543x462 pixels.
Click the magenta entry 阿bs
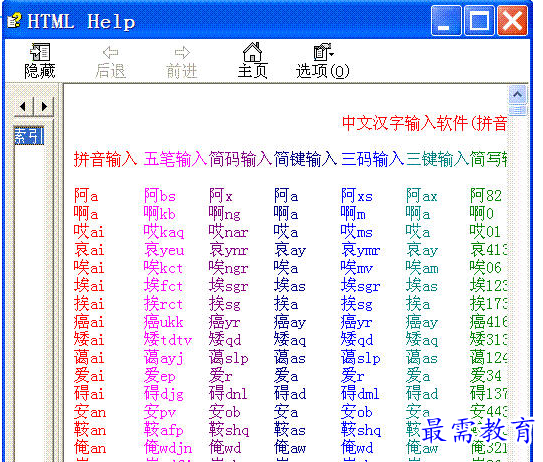pyautogui.click(x=160, y=196)
